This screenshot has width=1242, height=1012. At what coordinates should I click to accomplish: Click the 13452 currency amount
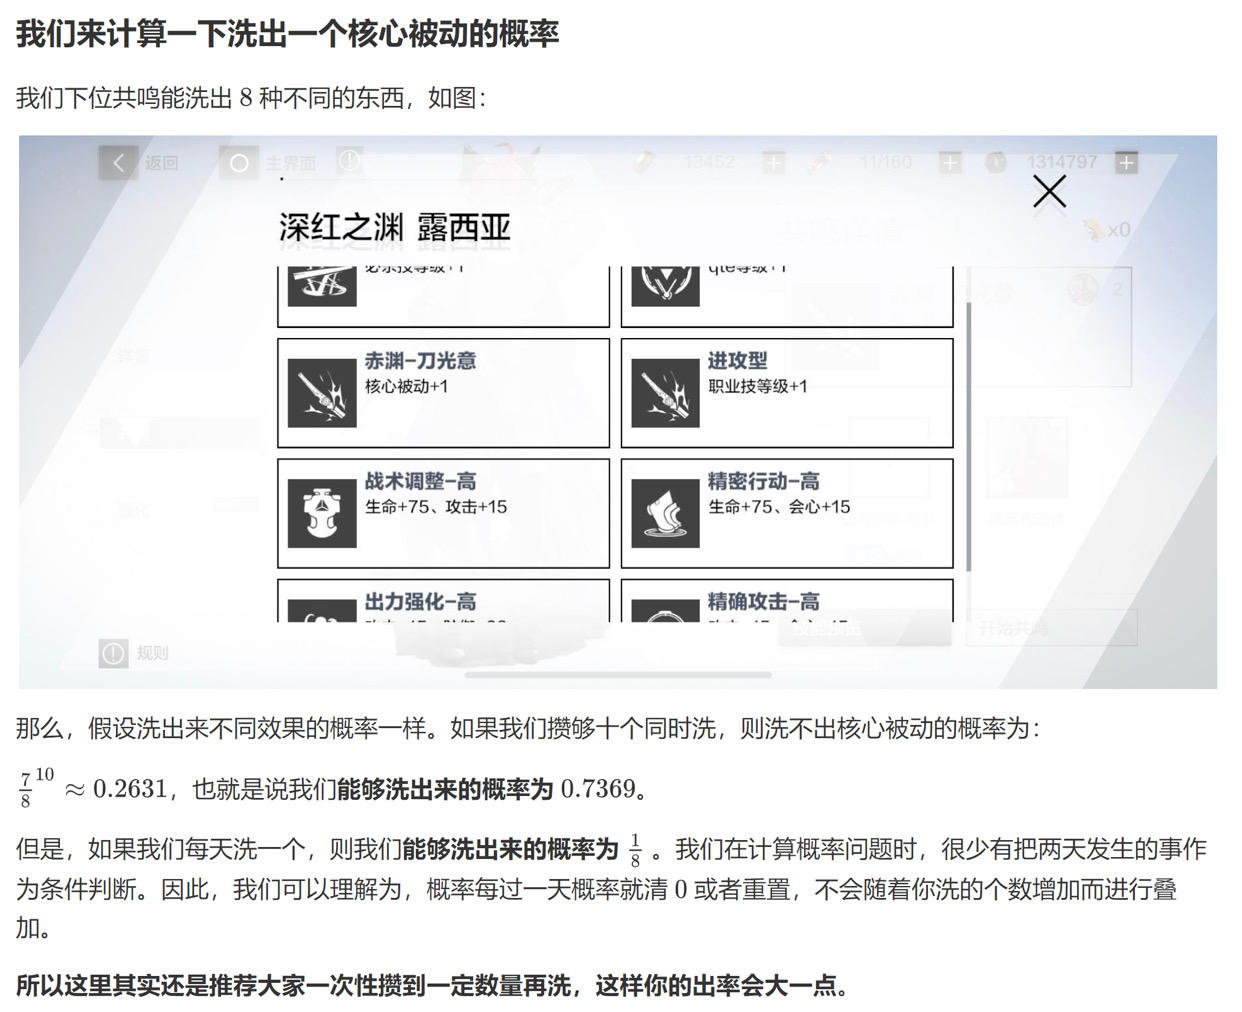pos(709,162)
